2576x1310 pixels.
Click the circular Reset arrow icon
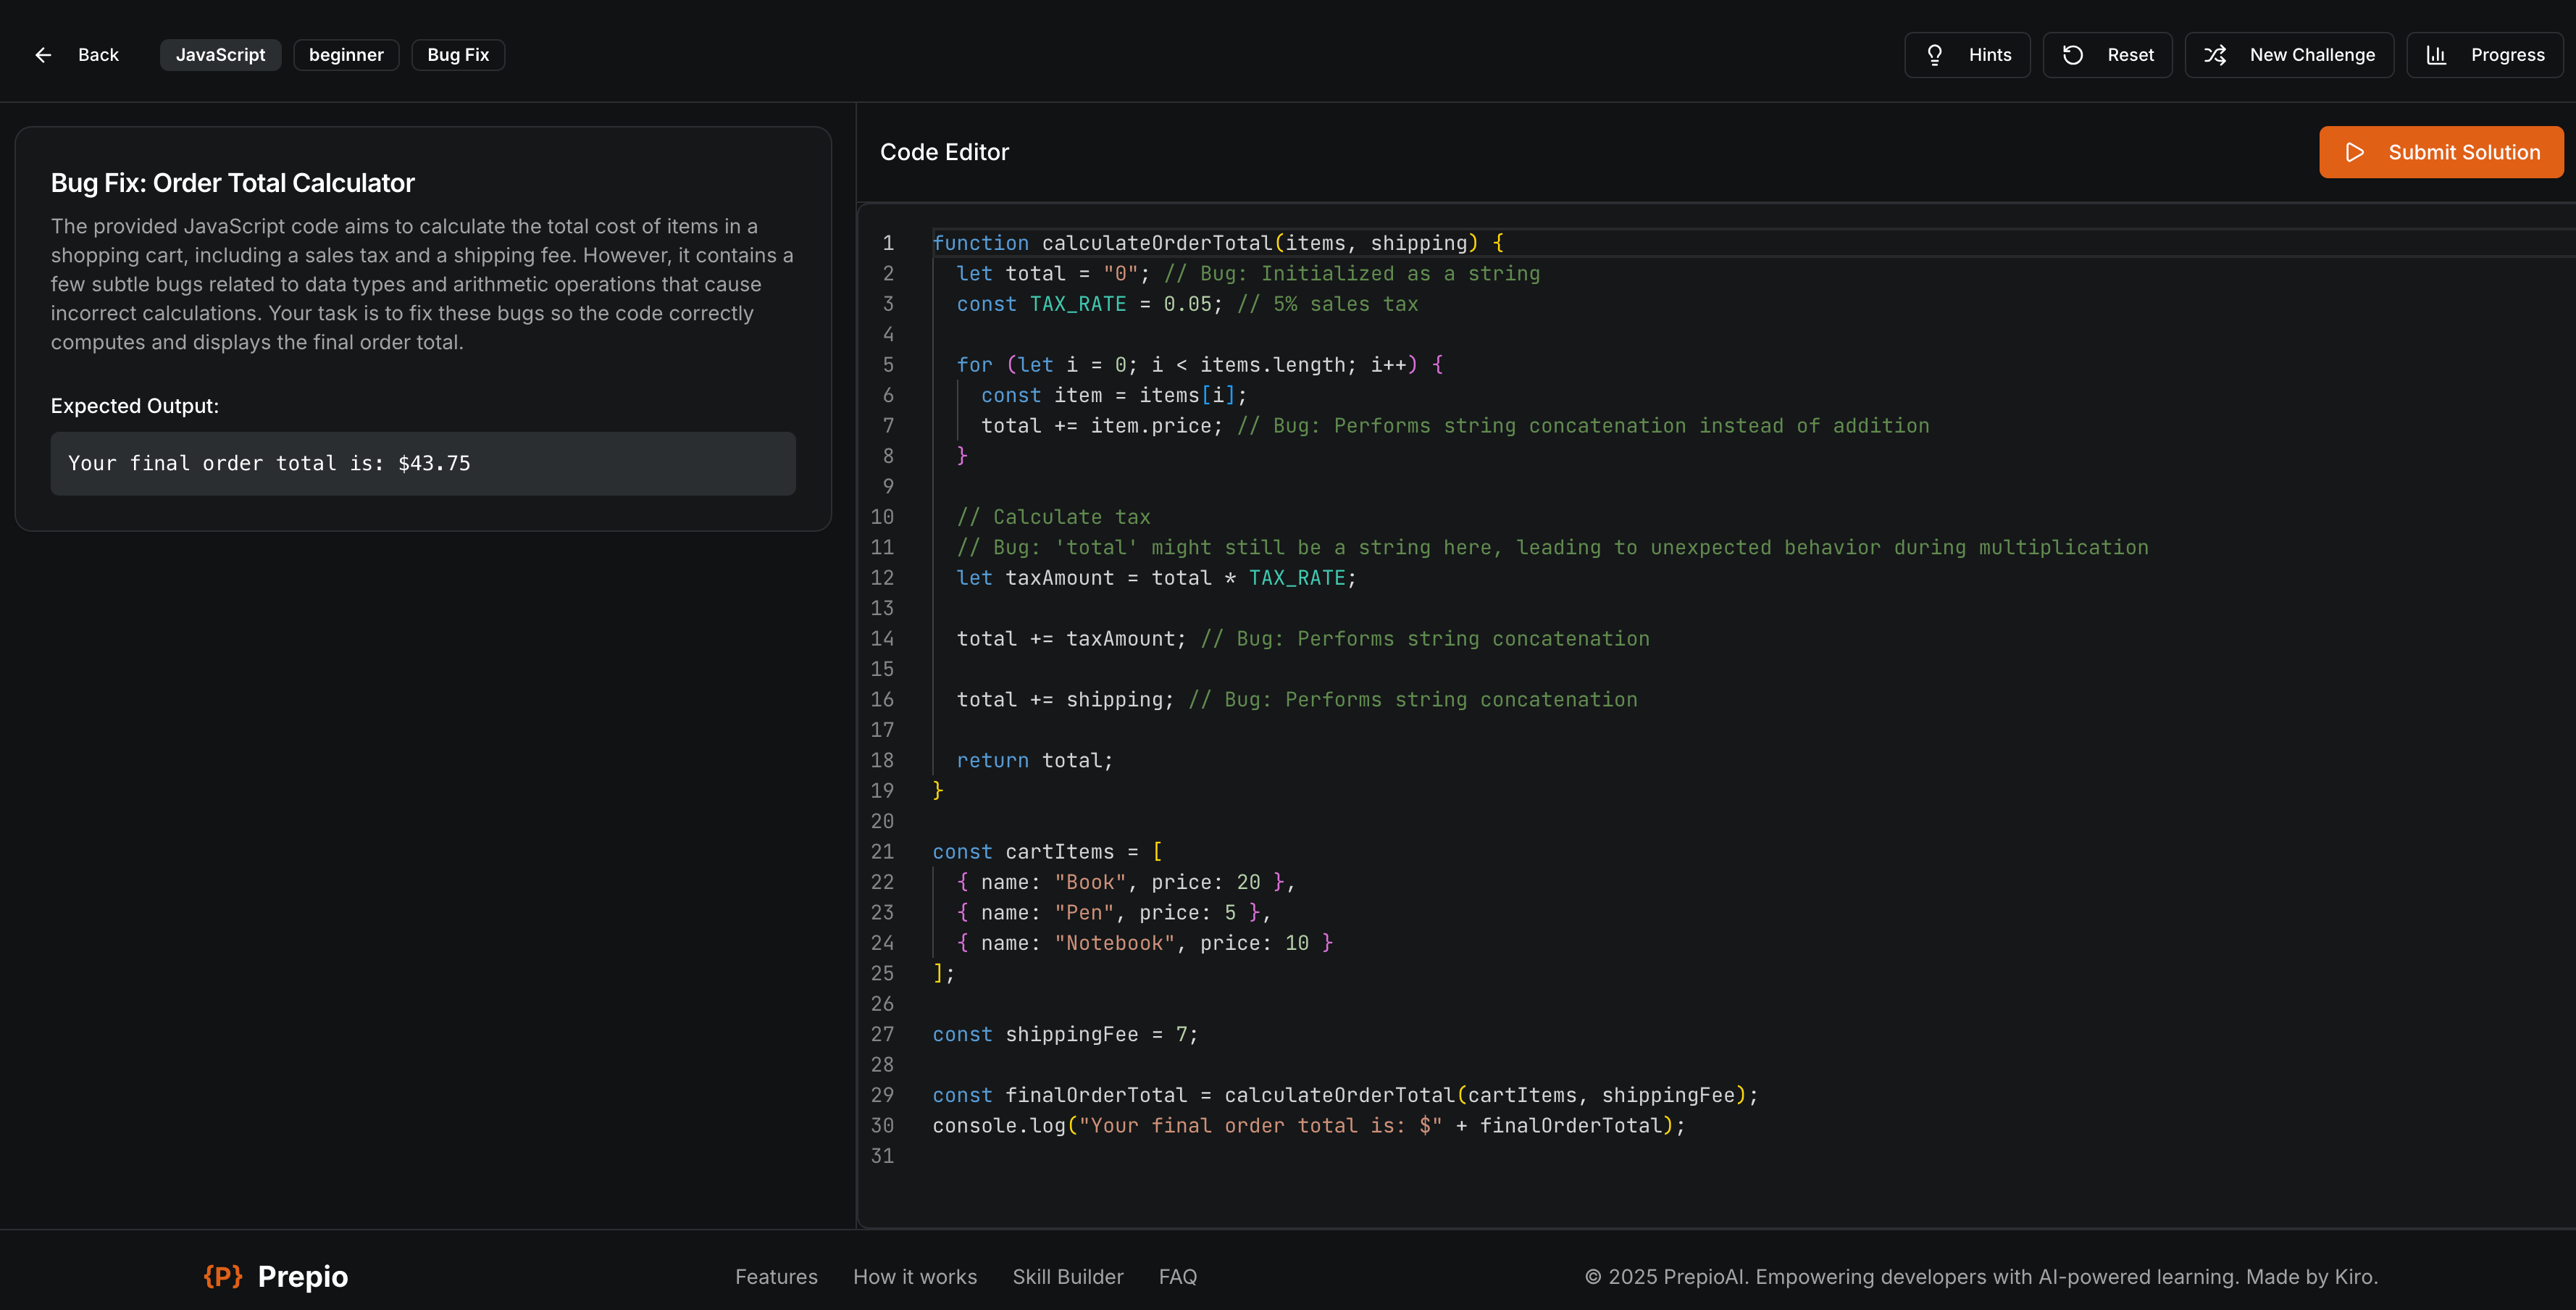tap(2073, 55)
